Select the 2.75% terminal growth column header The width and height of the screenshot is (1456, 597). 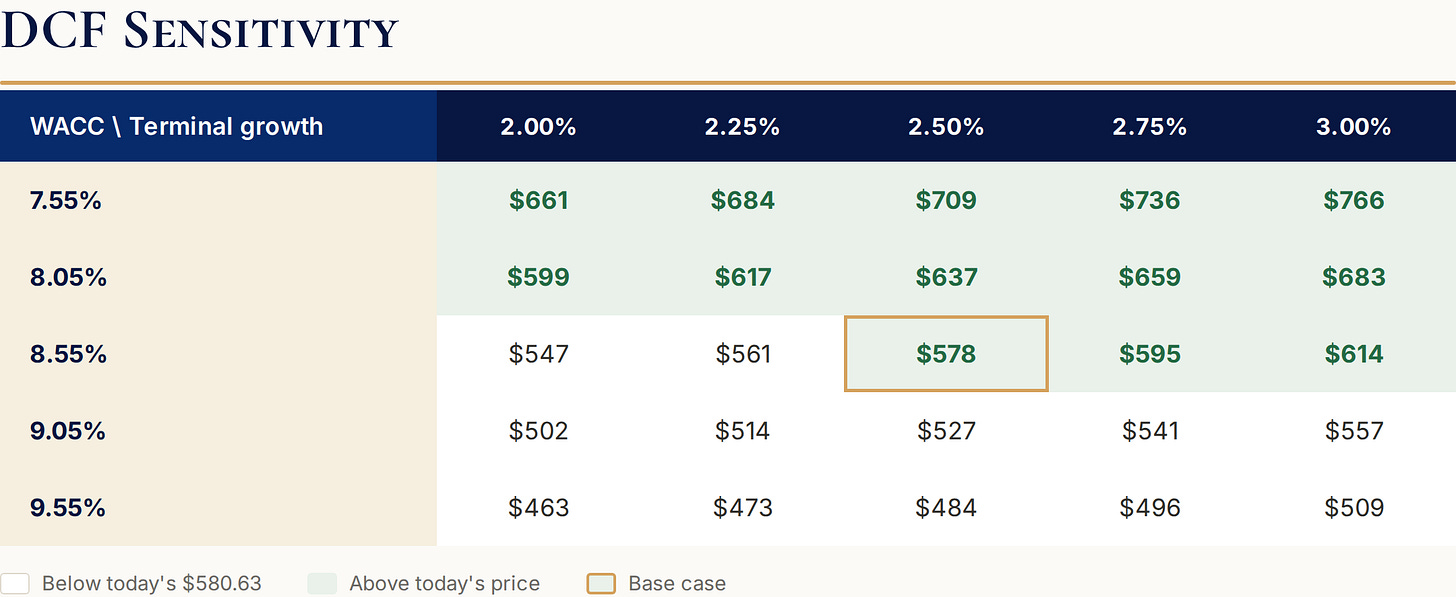pos(1150,126)
